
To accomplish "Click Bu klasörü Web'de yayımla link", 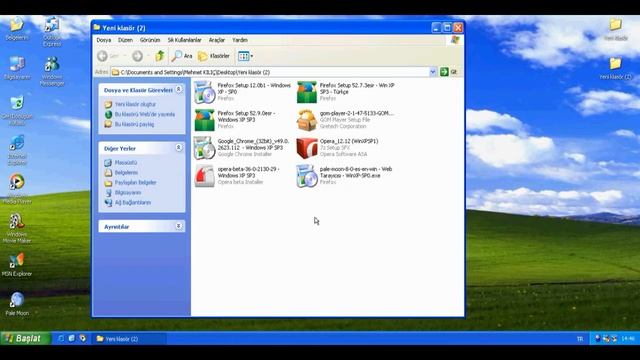I will (x=144, y=114).
